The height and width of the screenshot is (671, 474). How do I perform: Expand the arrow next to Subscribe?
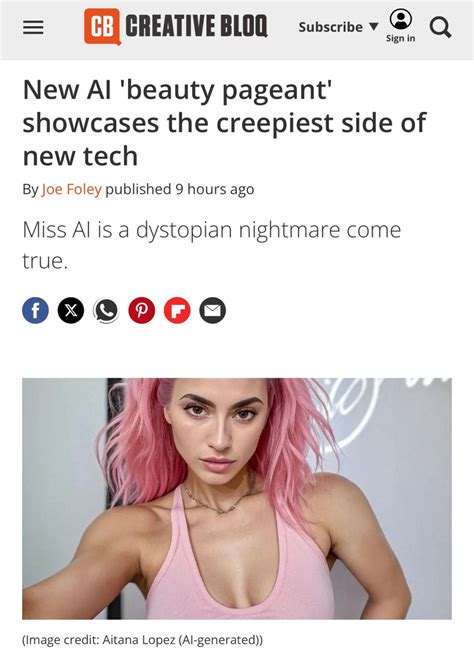(373, 27)
